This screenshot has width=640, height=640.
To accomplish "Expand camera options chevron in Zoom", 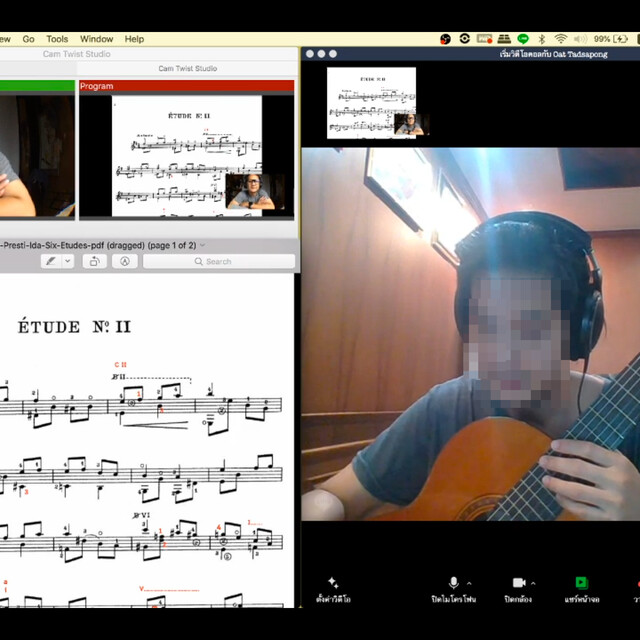I will (533, 583).
